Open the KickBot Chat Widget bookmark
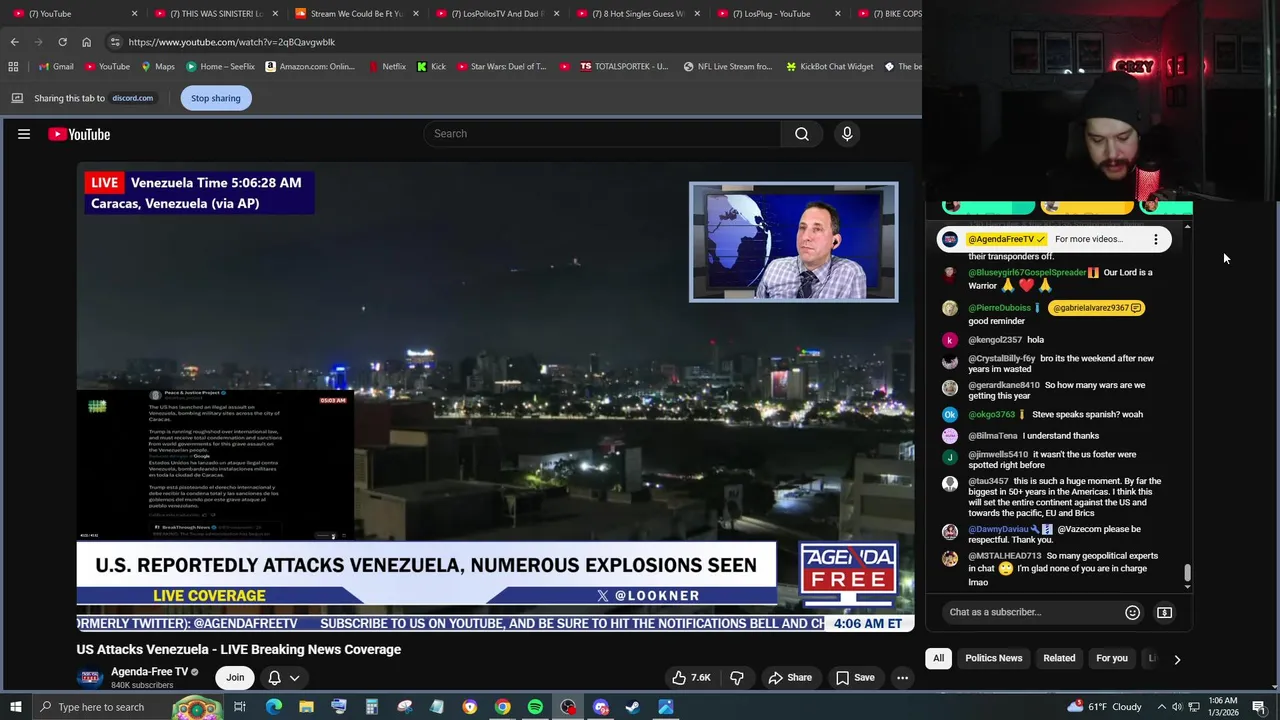The width and height of the screenshot is (1280, 720). click(x=829, y=67)
